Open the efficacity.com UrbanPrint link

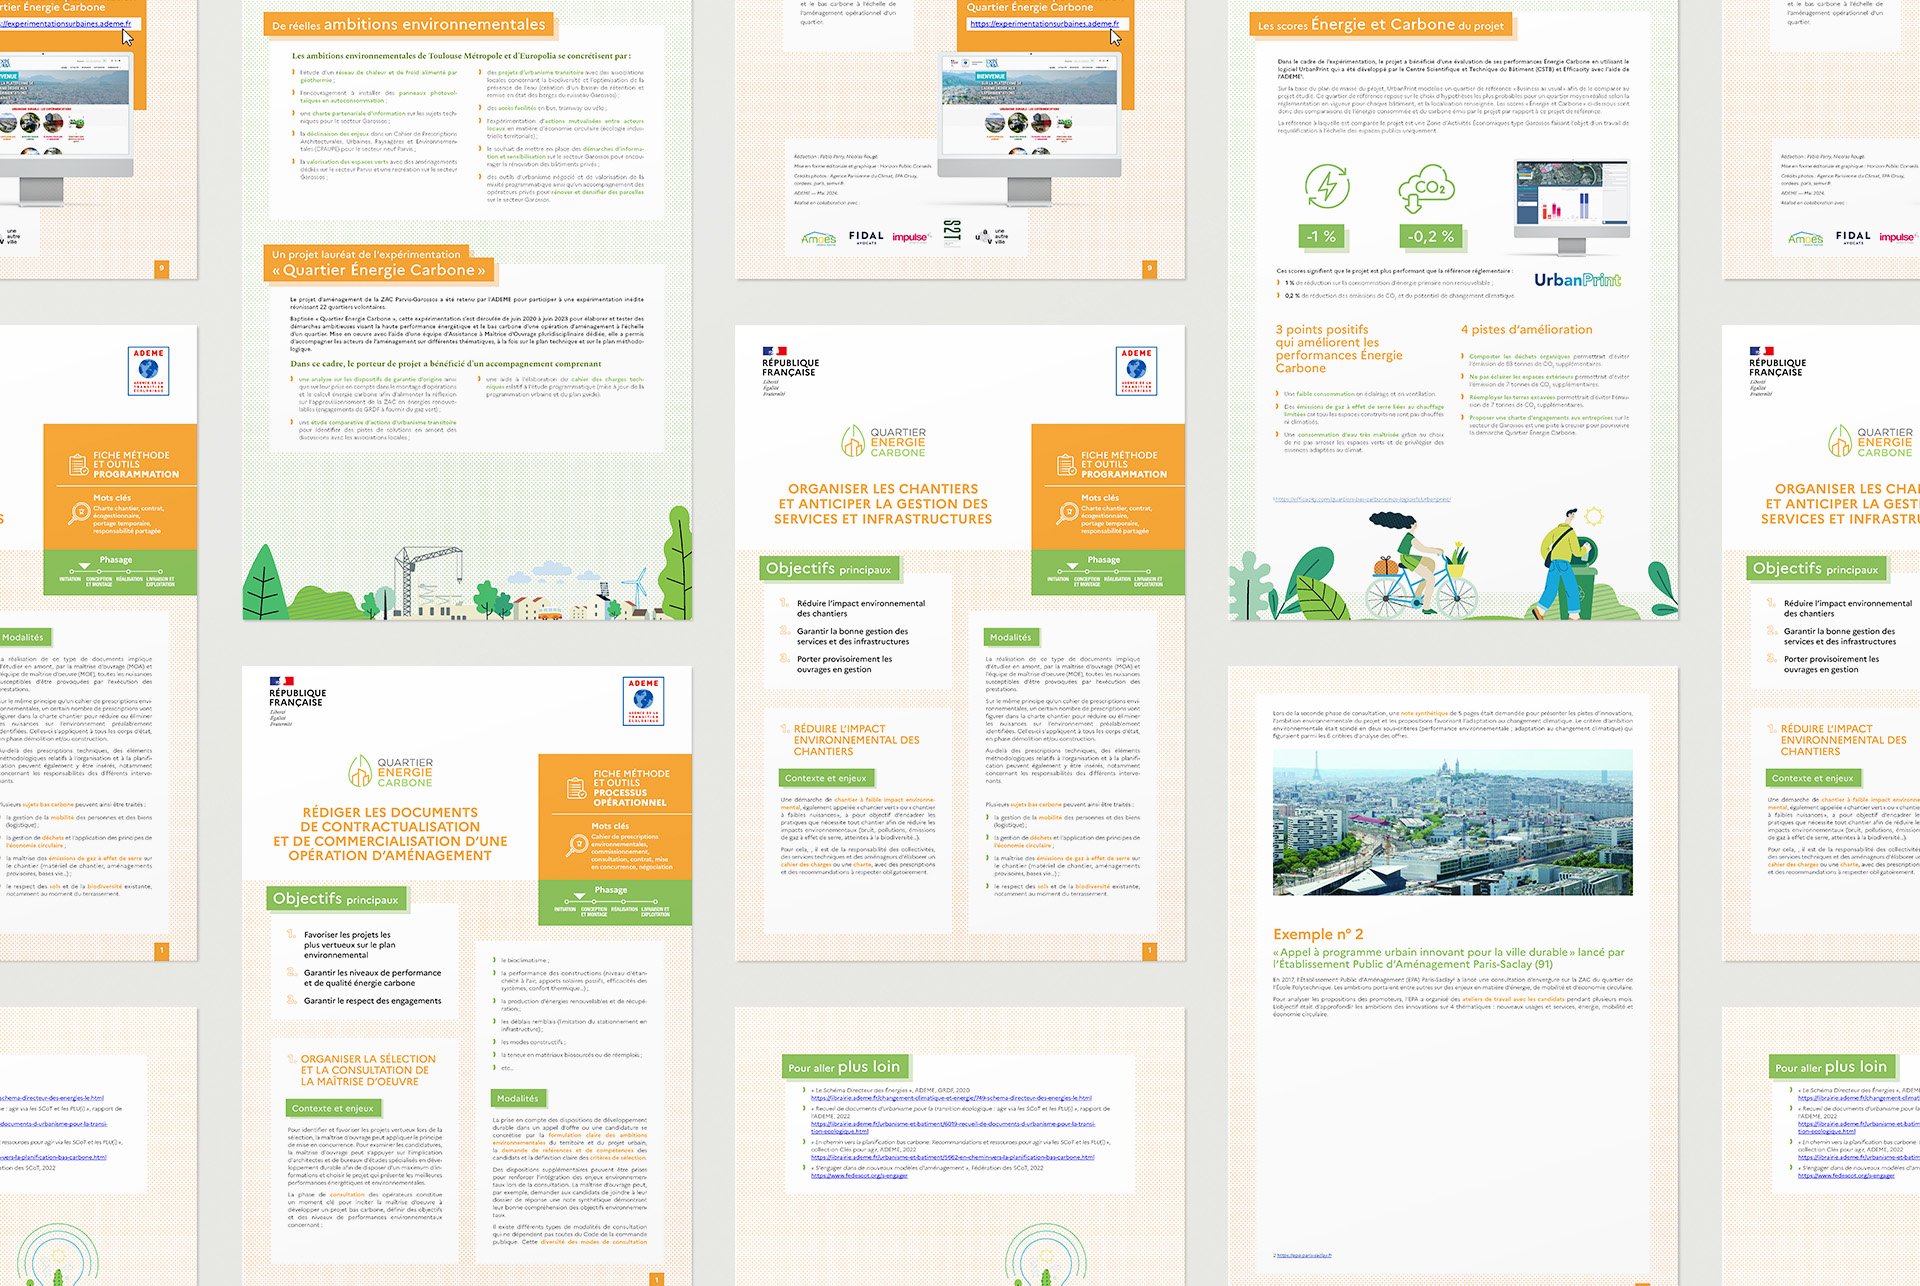pos(1362,499)
